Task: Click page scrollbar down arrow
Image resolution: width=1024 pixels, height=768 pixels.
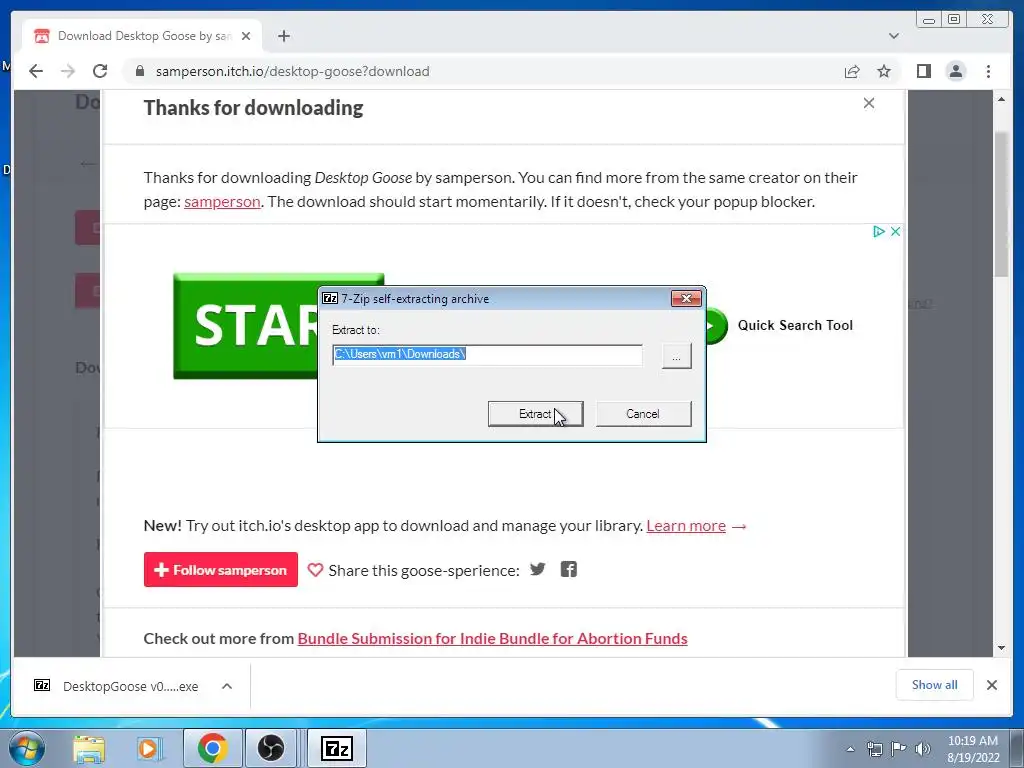Action: (1001, 648)
